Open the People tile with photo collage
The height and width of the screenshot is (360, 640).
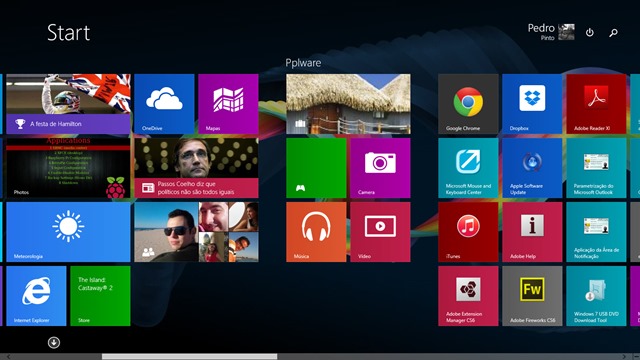[196, 232]
